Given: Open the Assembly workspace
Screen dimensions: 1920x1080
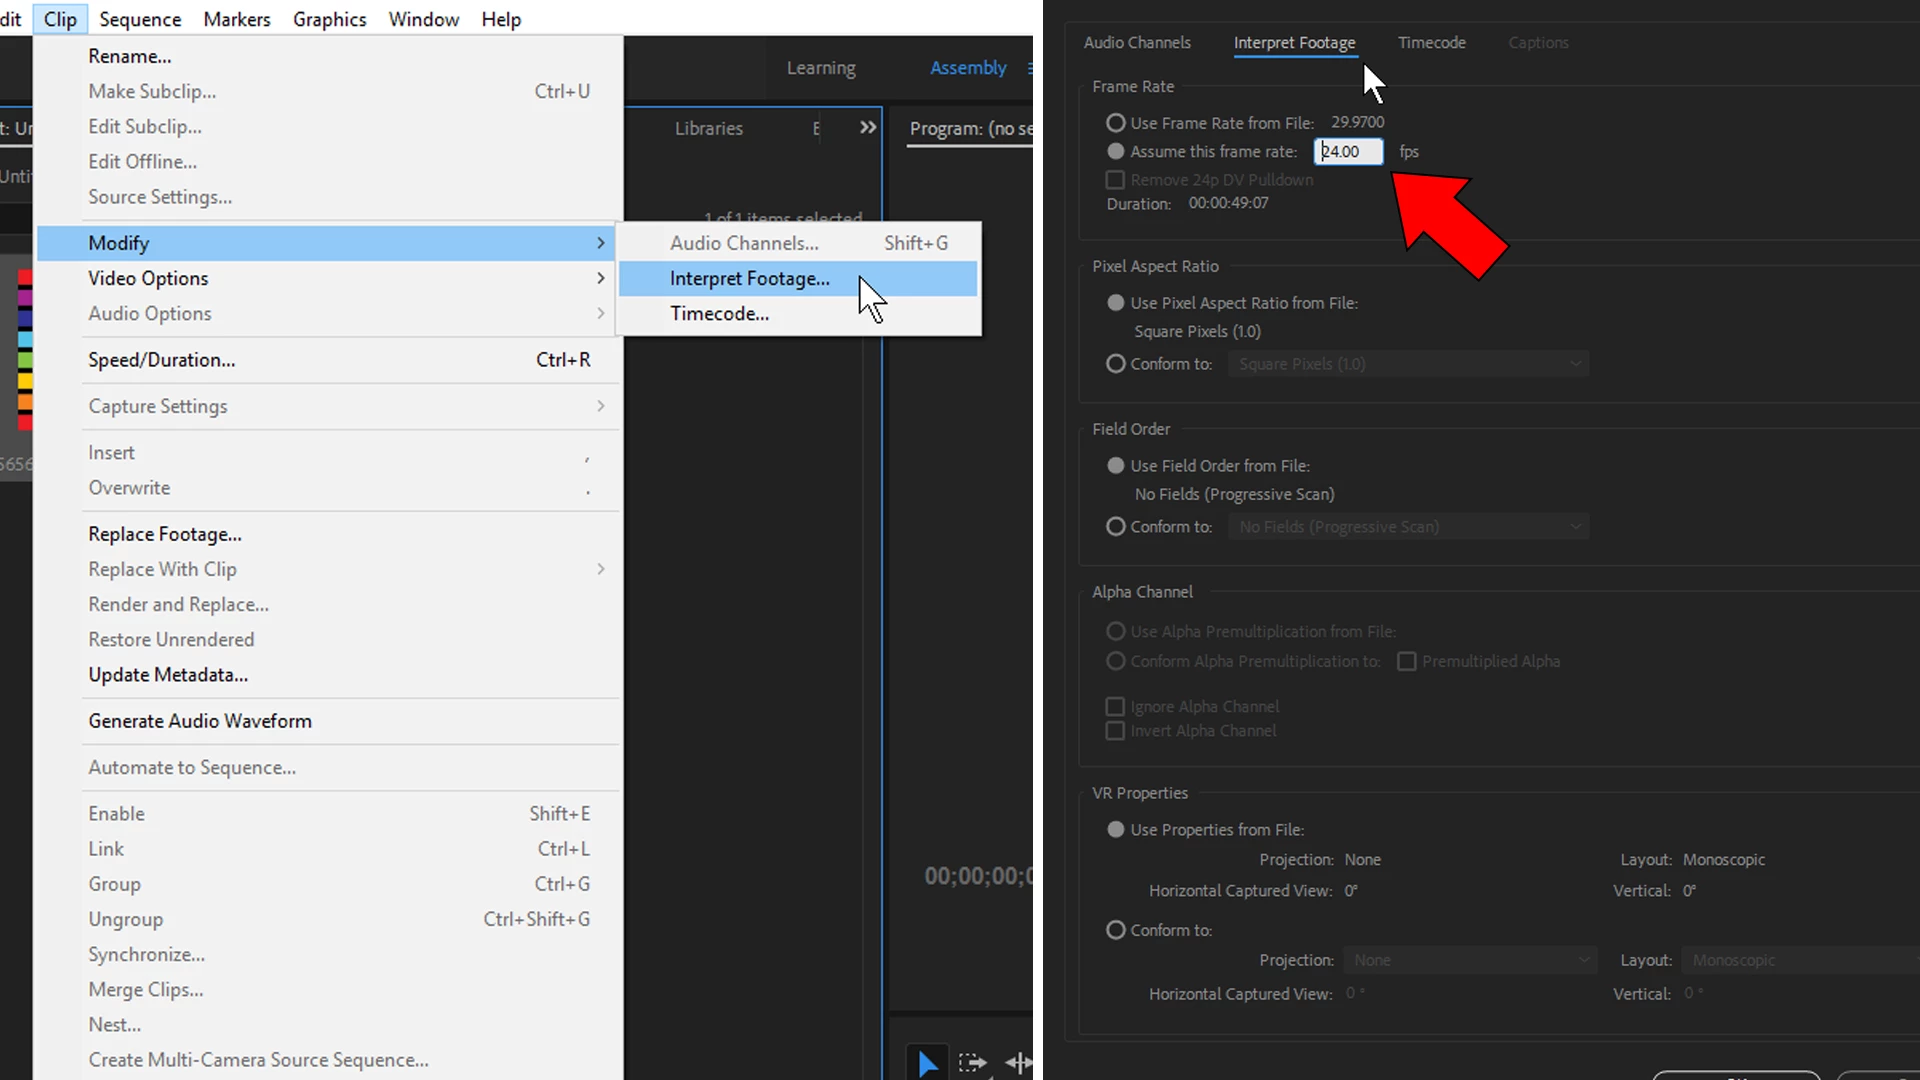Looking at the screenshot, I should point(967,68).
